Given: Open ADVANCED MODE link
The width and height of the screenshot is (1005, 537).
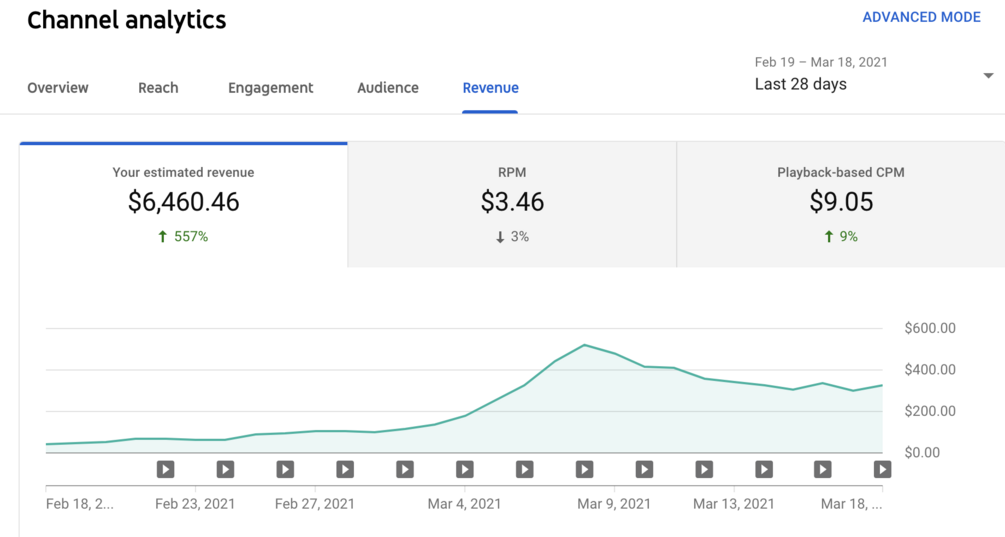Looking at the screenshot, I should tap(921, 18).
